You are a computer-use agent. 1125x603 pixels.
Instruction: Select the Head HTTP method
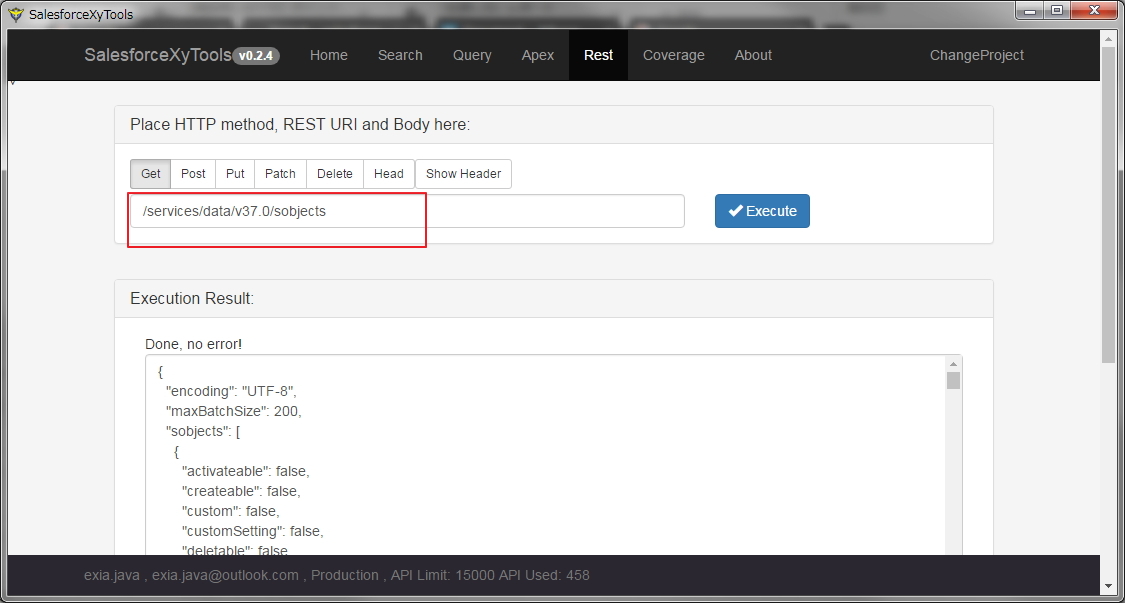pos(389,174)
